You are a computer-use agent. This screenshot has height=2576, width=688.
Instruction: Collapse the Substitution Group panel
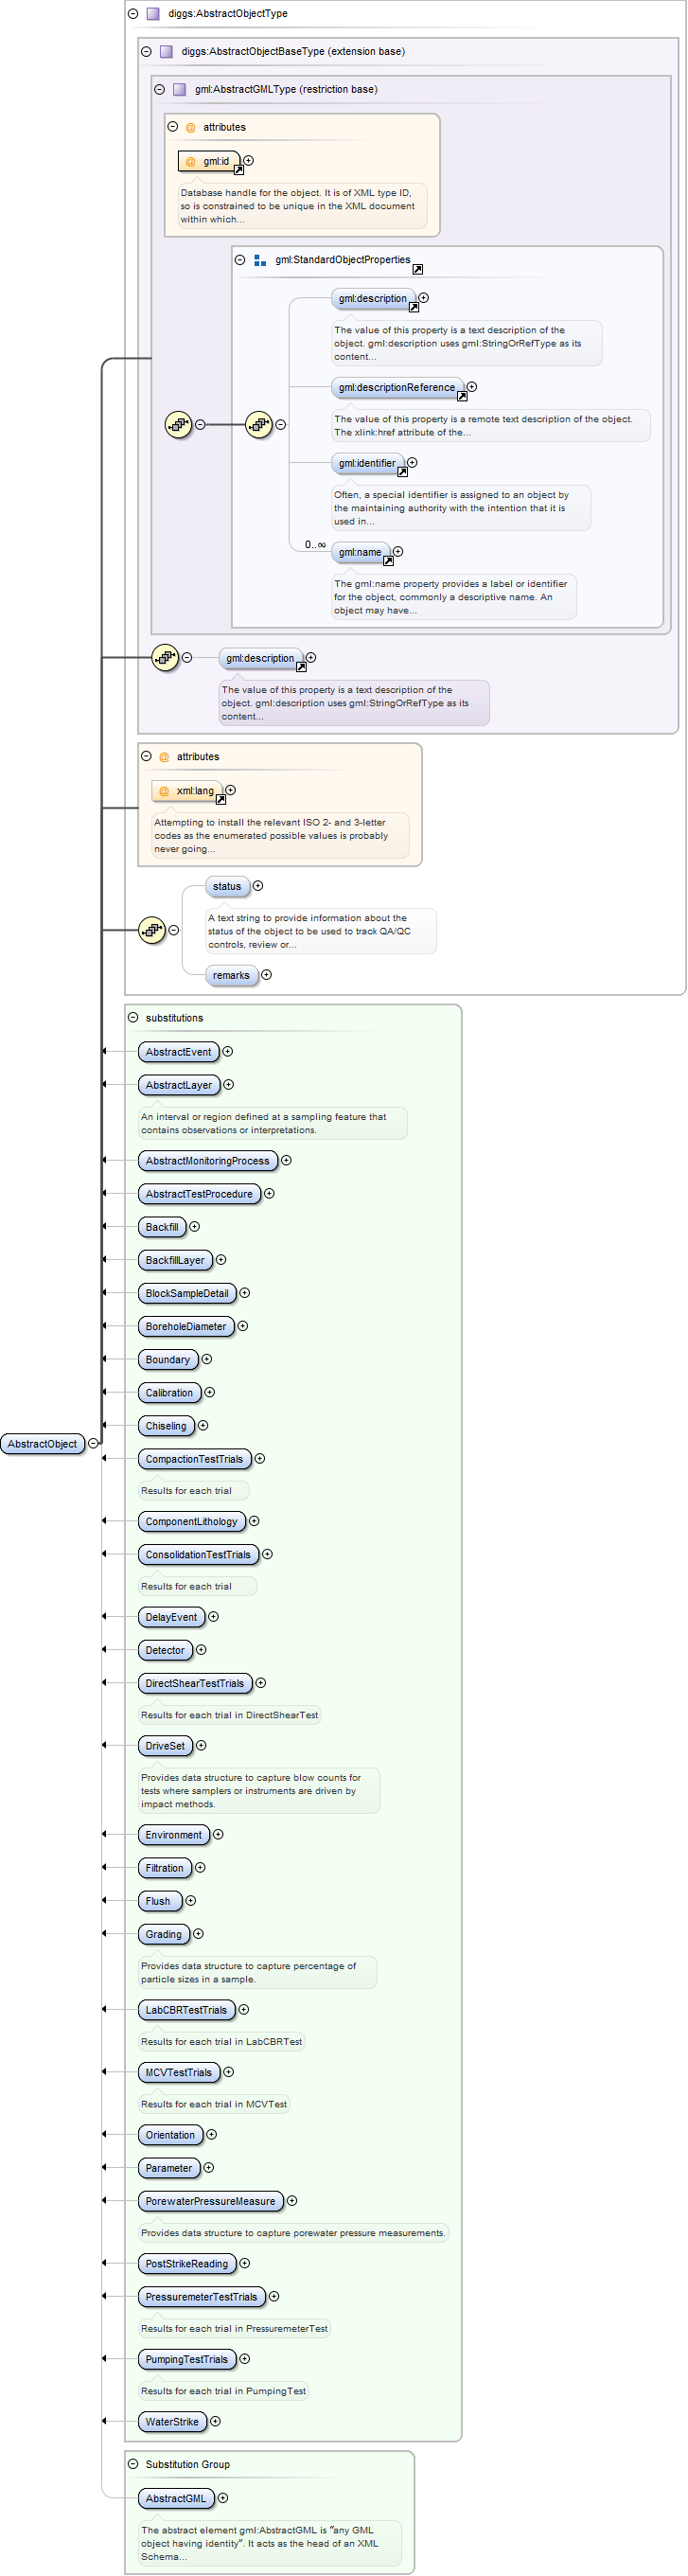[x=133, y=2464]
